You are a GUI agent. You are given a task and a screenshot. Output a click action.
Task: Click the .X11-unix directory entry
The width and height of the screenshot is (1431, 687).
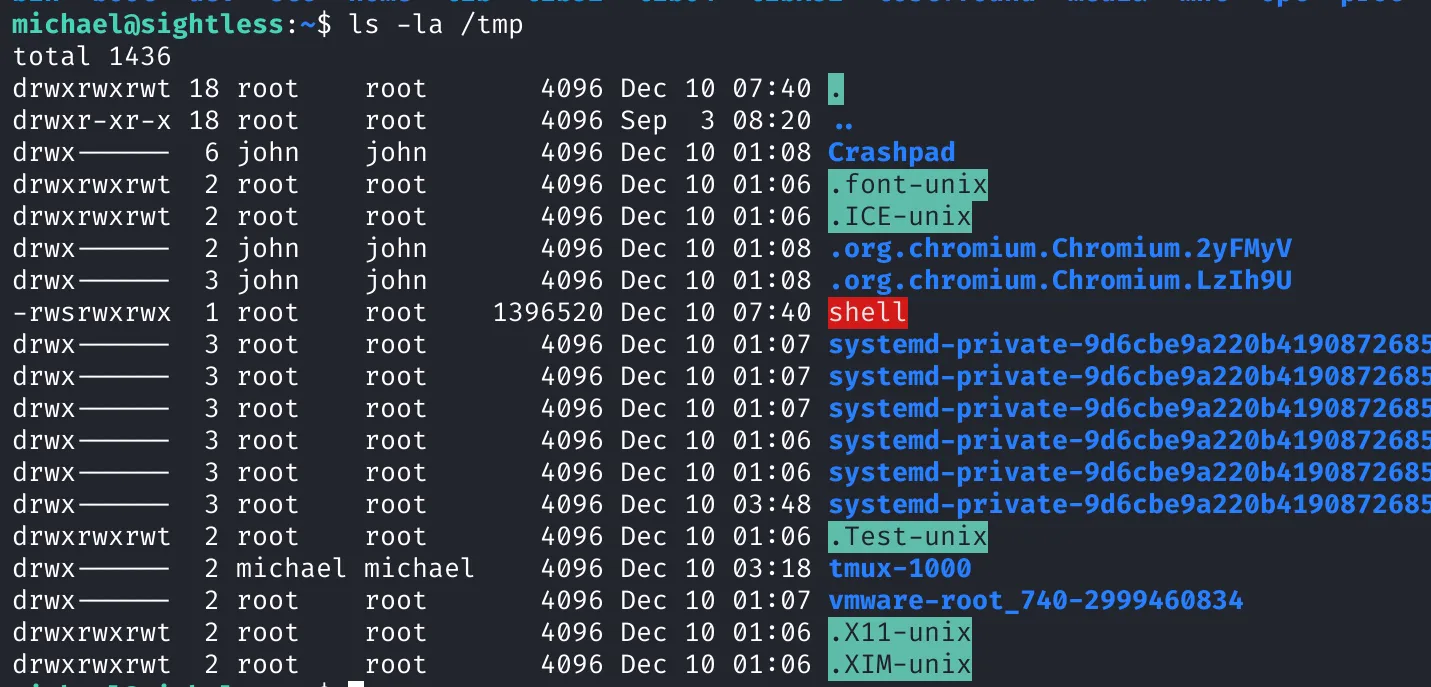click(x=900, y=632)
